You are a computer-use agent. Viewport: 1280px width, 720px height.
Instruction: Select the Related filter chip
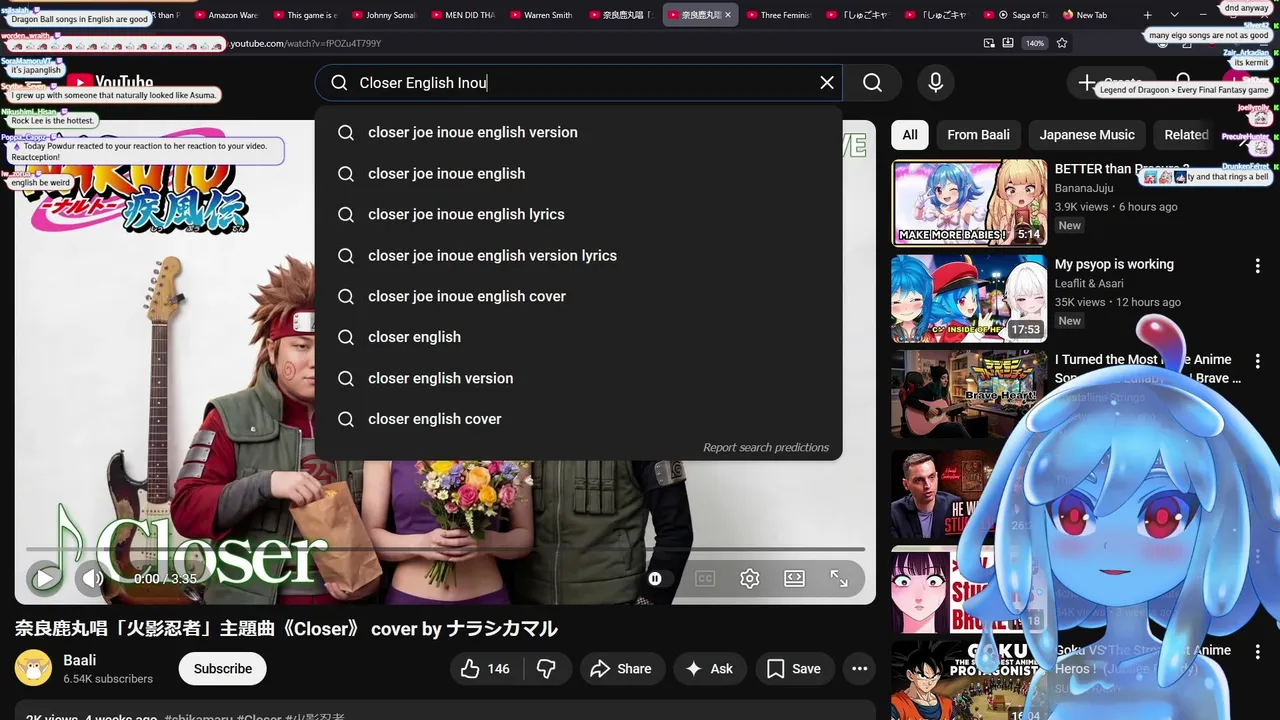[x=1186, y=135]
